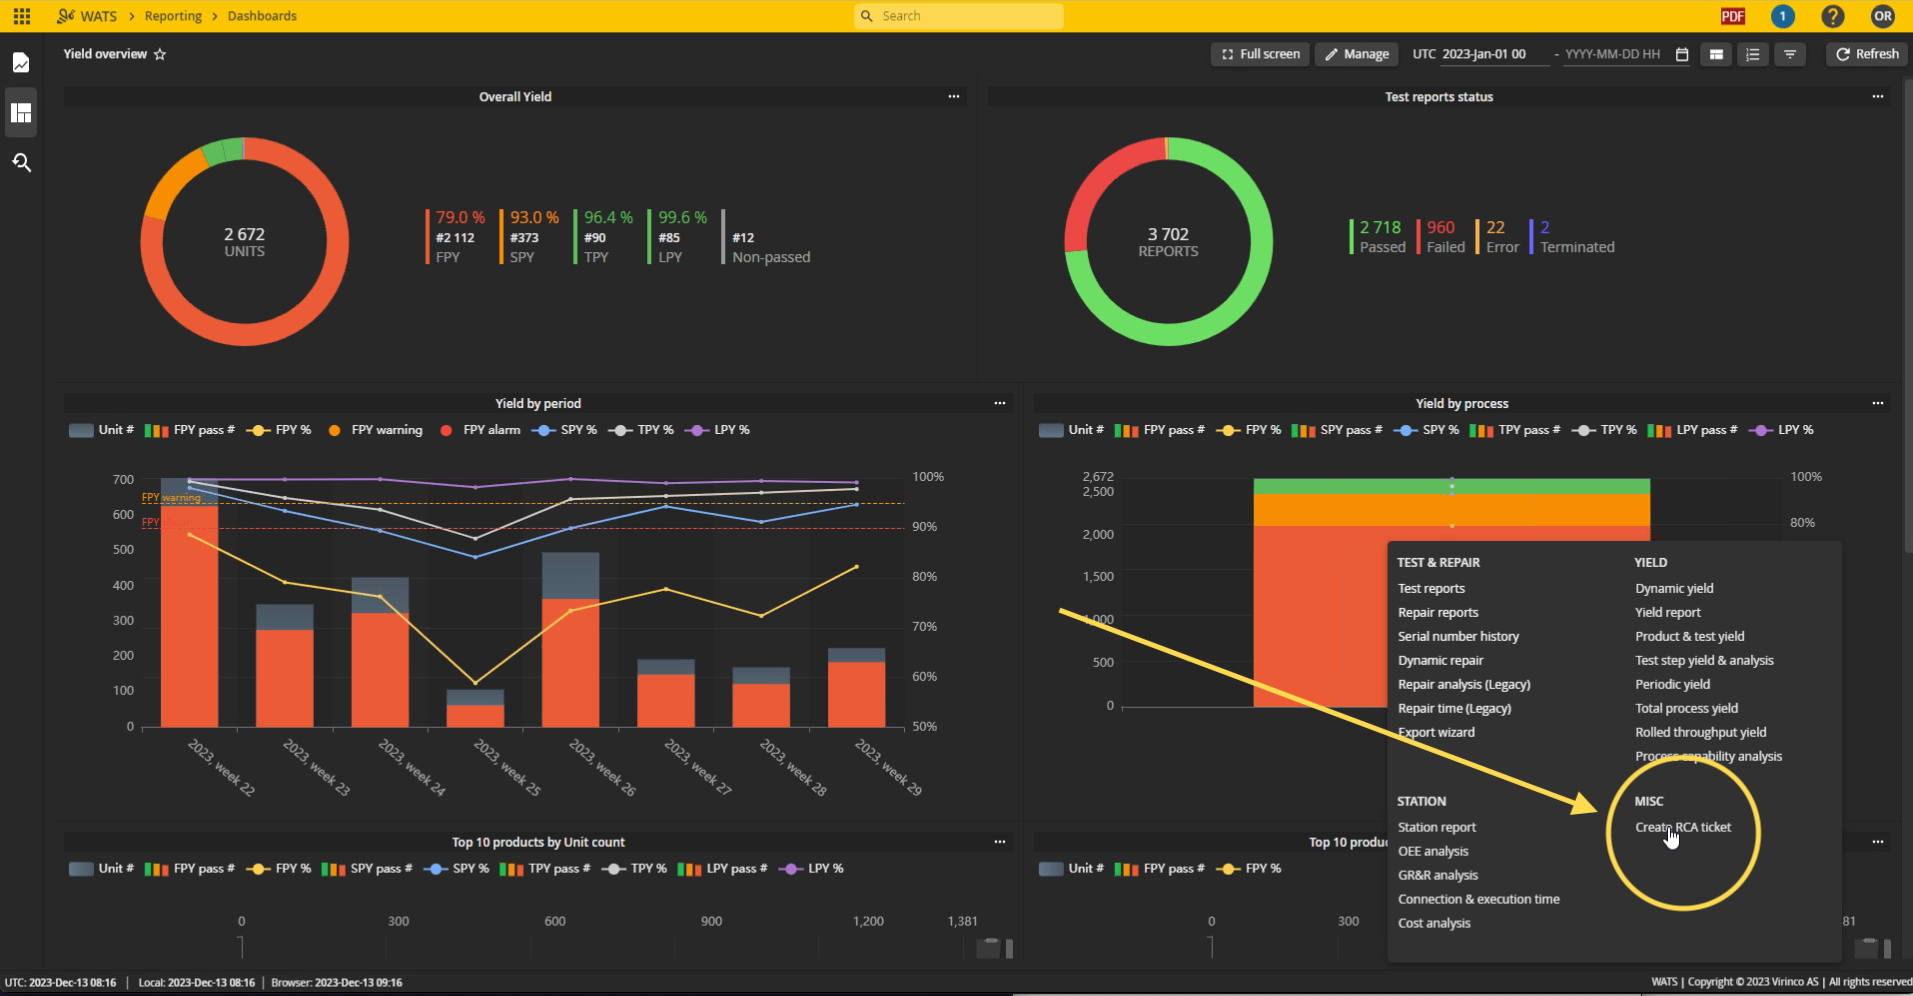Choose Serial number history in Test & Repair

[1458, 636]
